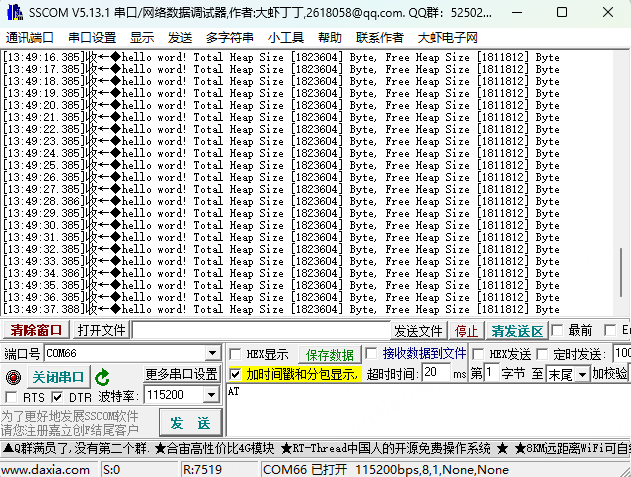Click the 保存数据 button

pyautogui.click(x=330, y=355)
